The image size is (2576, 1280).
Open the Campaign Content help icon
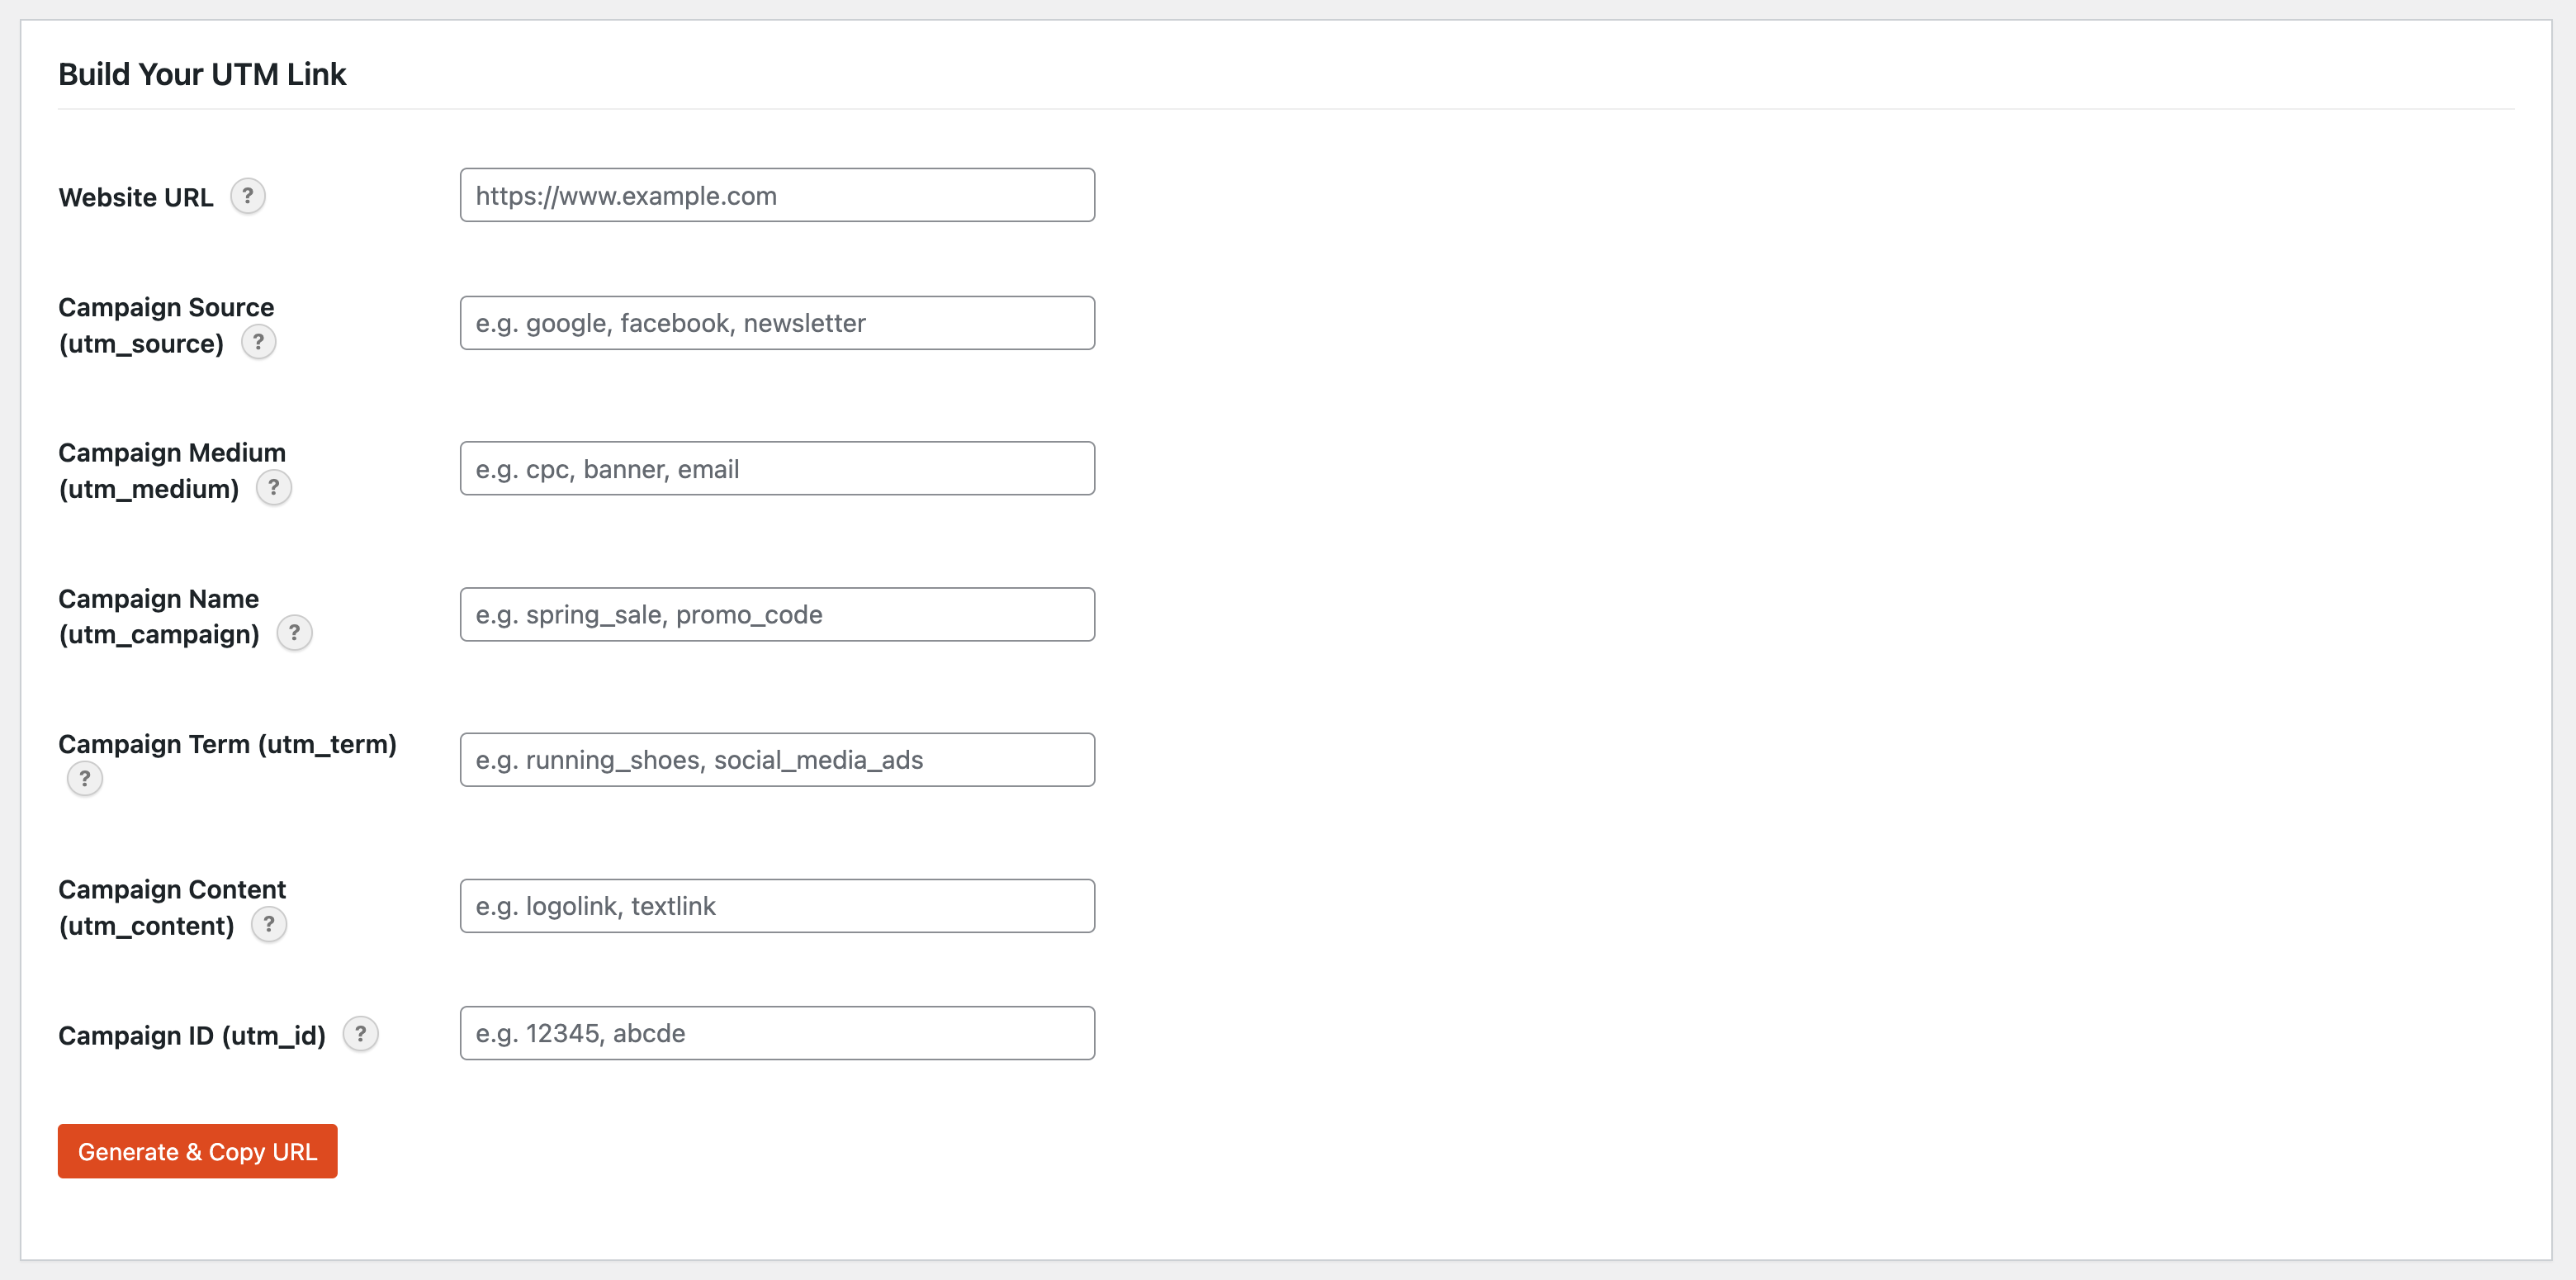268,925
